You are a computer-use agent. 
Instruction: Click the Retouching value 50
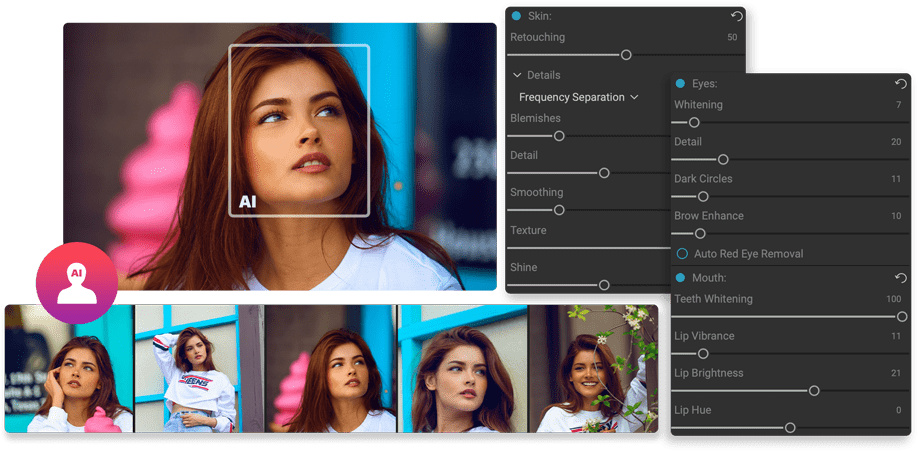[x=732, y=37]
